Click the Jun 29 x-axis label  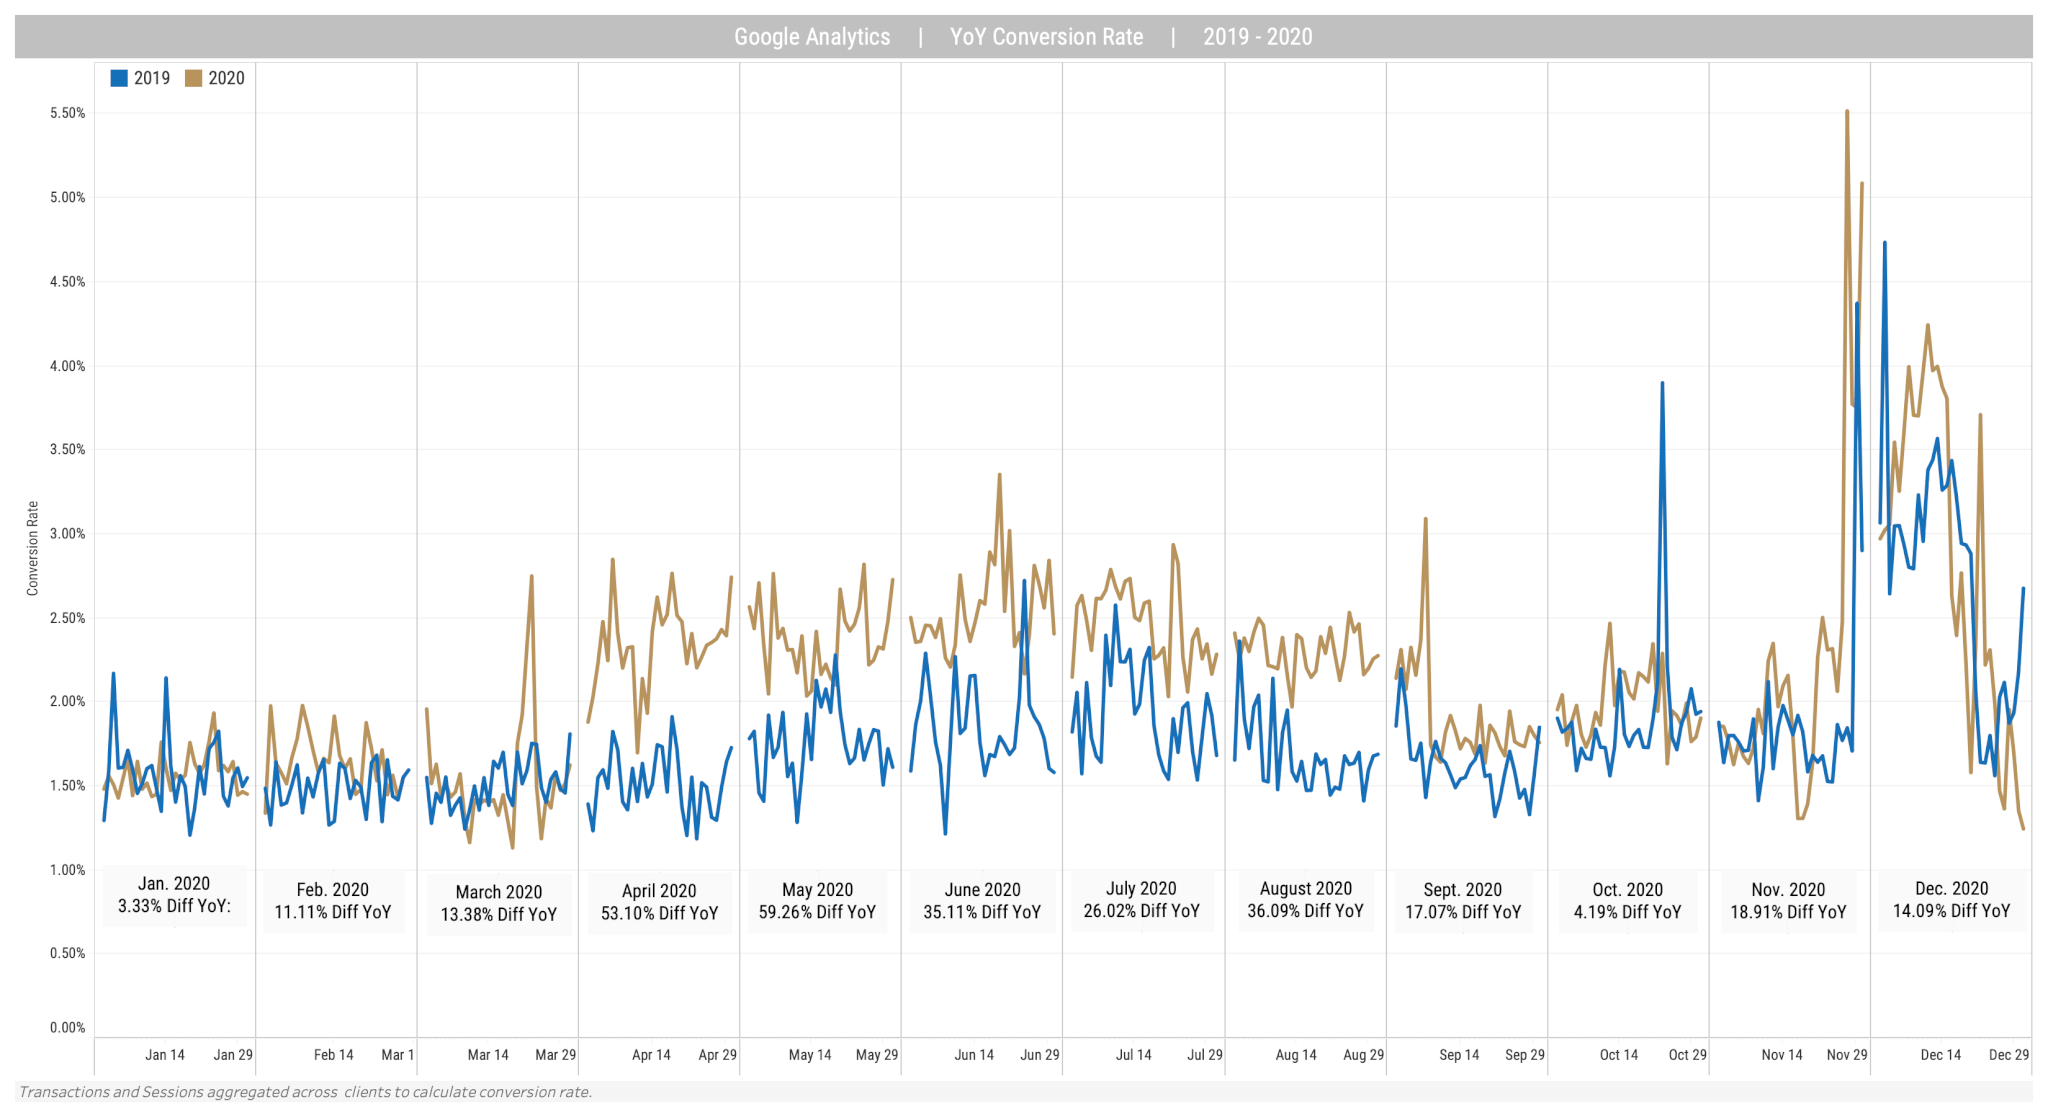click(x=1040, y=1055)
